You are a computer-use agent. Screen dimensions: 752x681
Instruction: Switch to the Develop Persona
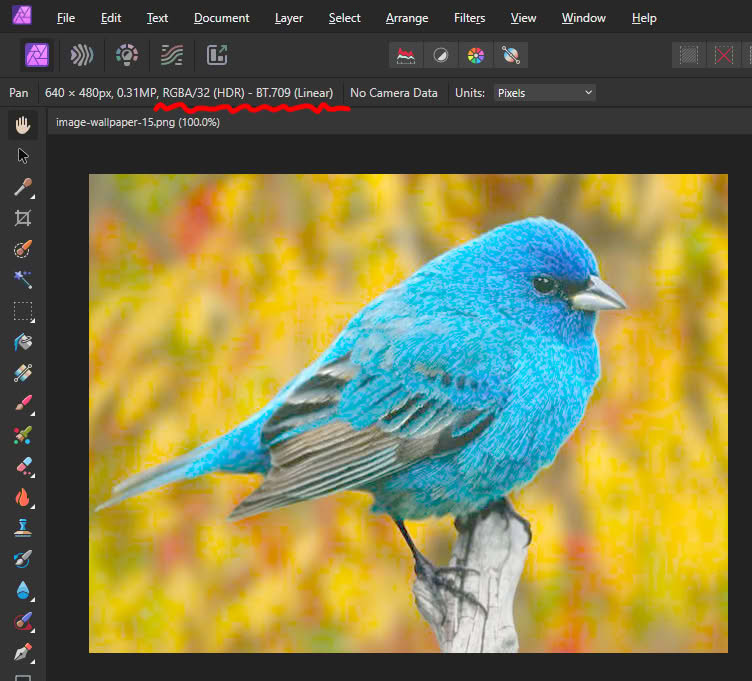[126, 55]
